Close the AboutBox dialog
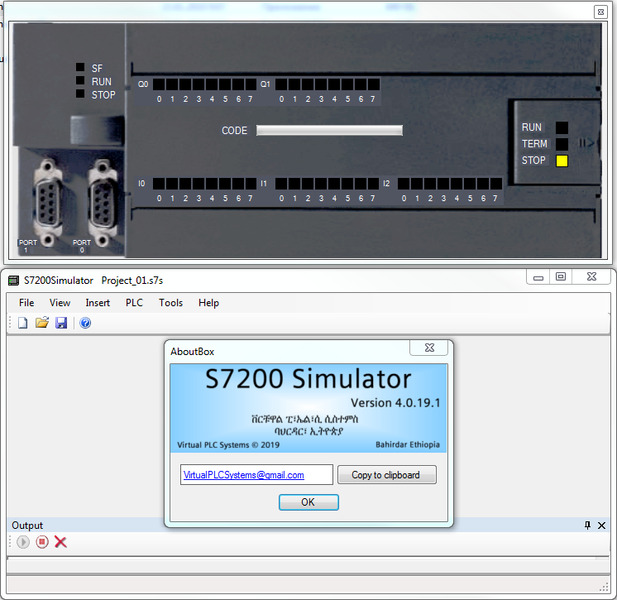 [x=429, y=347]
